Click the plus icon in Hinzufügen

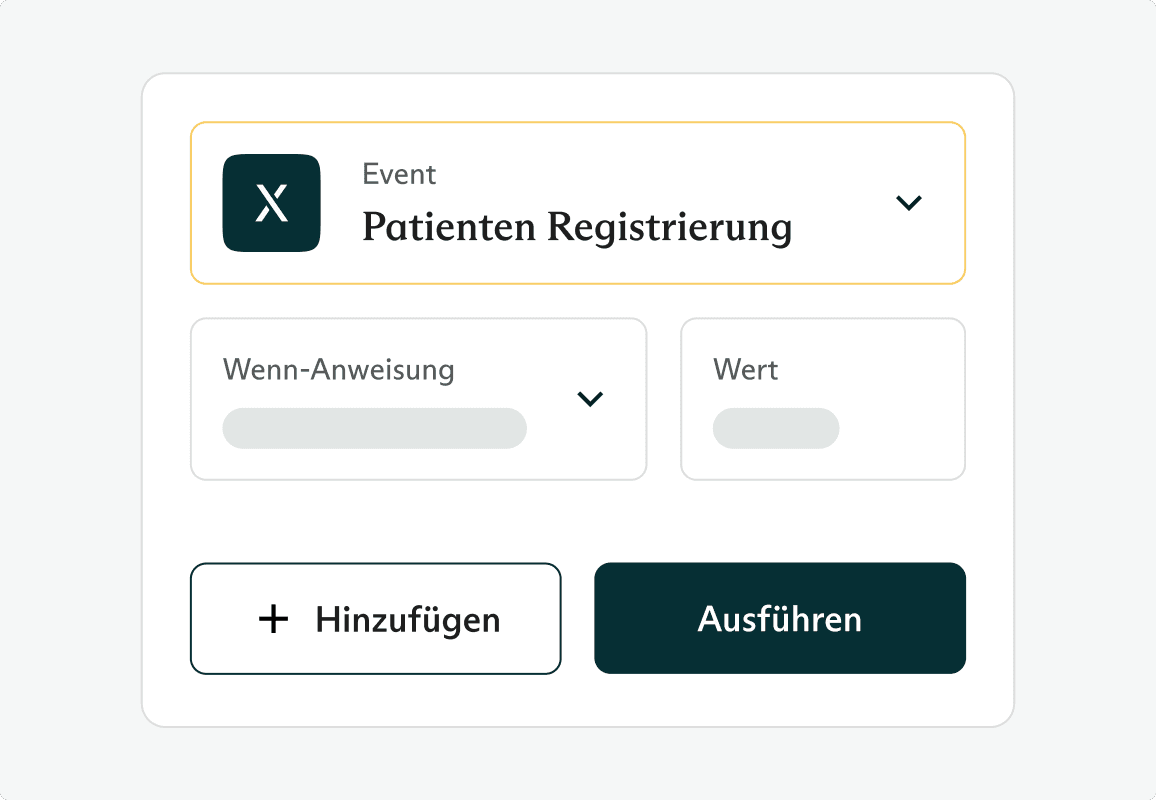tap(273, 619)
